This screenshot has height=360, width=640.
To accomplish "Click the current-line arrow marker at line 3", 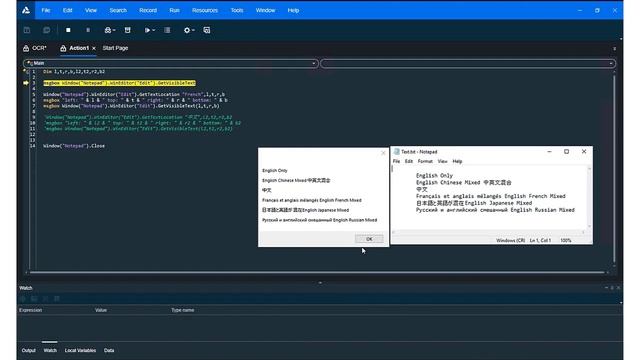I will tap(26, 83).
